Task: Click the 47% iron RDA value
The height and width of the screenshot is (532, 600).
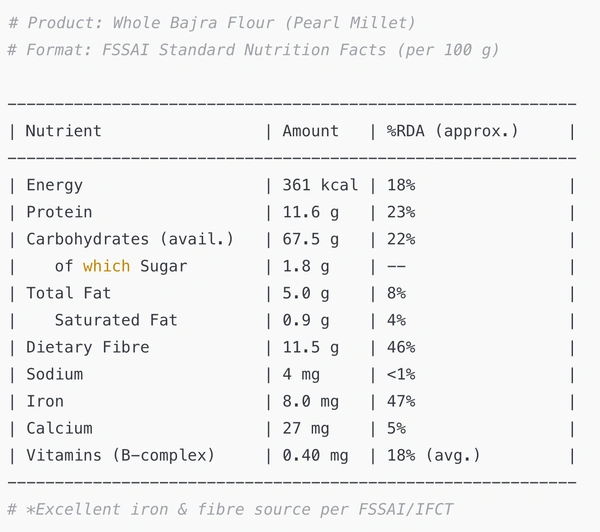Action: click(400, 401)
